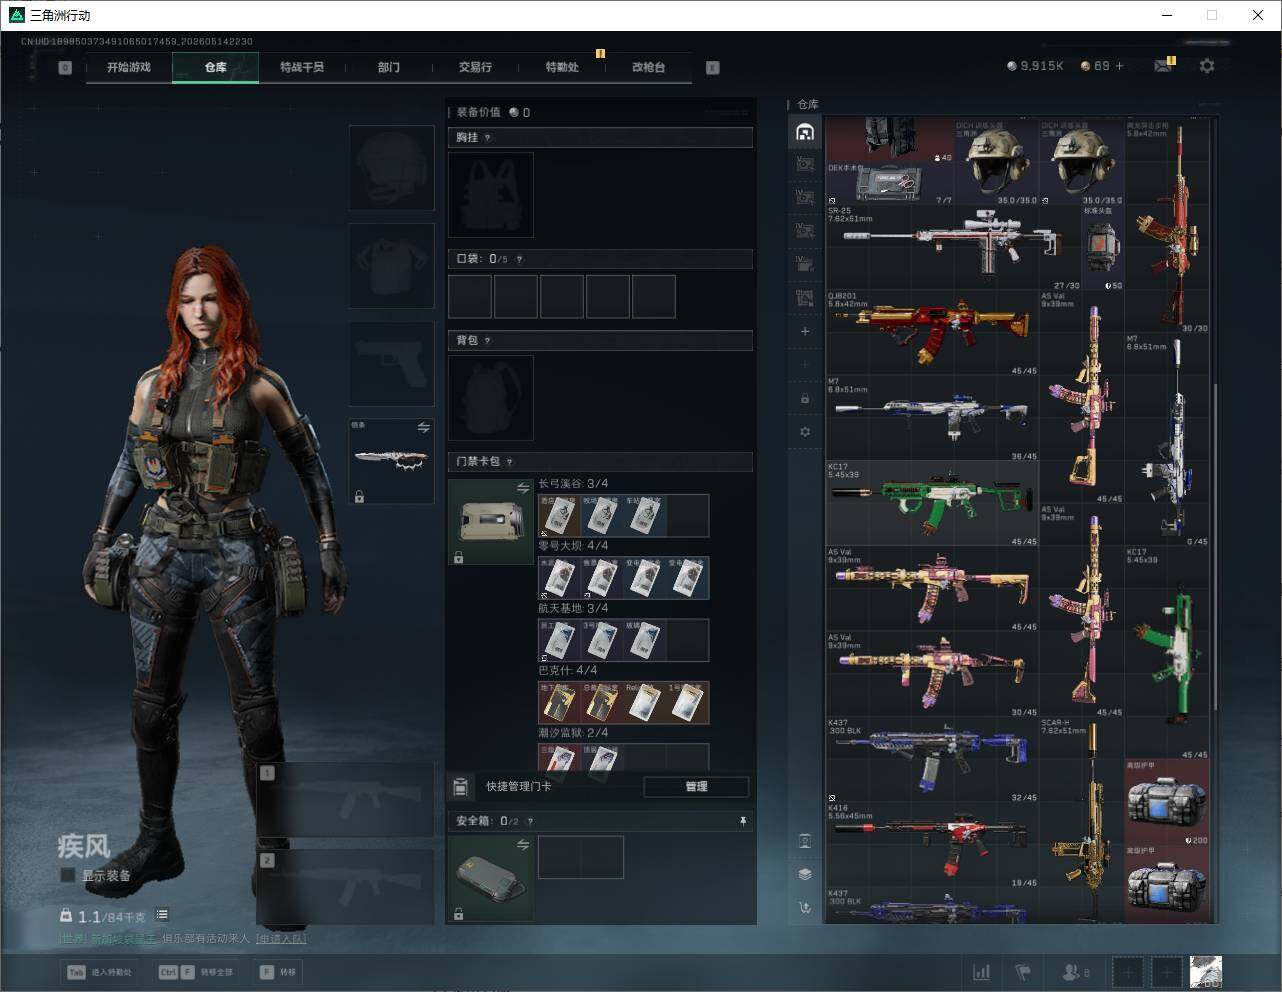This screenshot has width=1282, height=992.
Task: Open the 部门 tab
Action: pyautogui.click(x=389, y=67)
